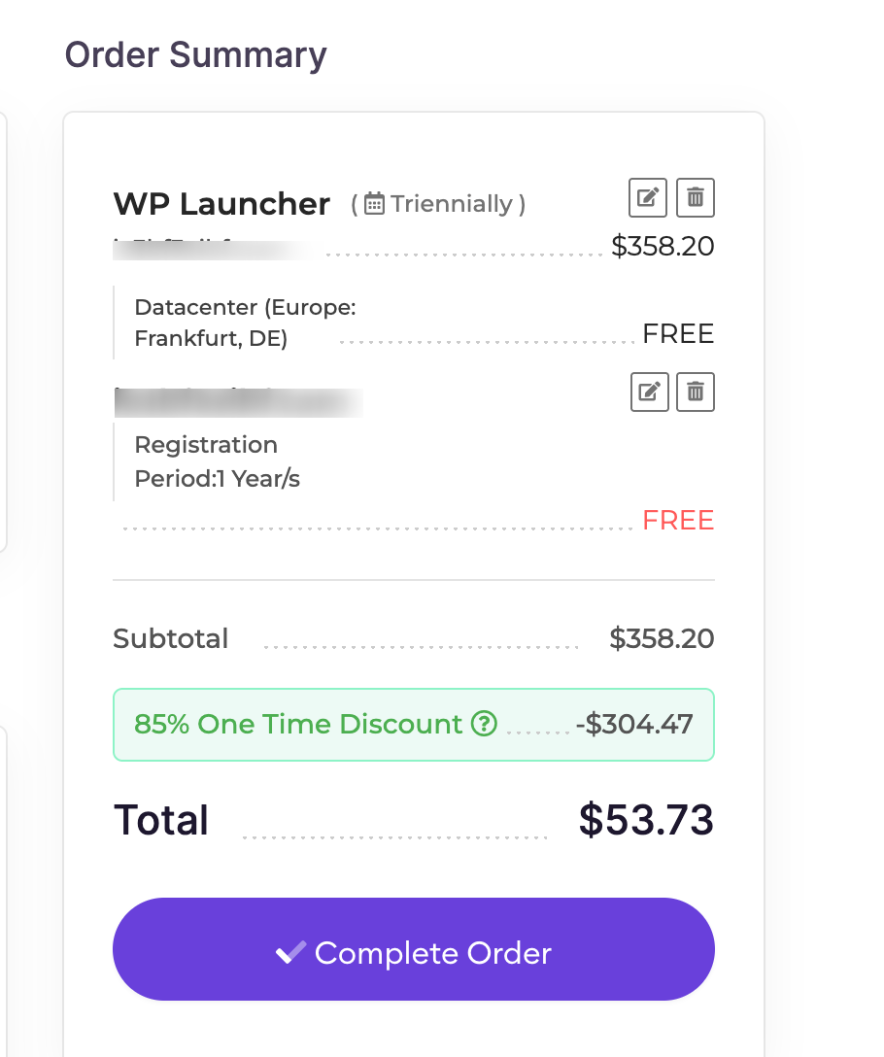Screen dimensions: 884x1057
Task: Click the Complete Order button
Action: pyautogui.click(x=413, y=950)
